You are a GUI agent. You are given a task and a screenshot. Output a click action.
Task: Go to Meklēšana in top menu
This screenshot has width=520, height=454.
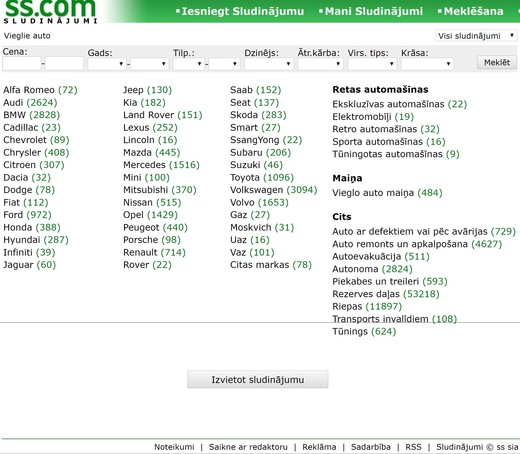click(471, 11)
